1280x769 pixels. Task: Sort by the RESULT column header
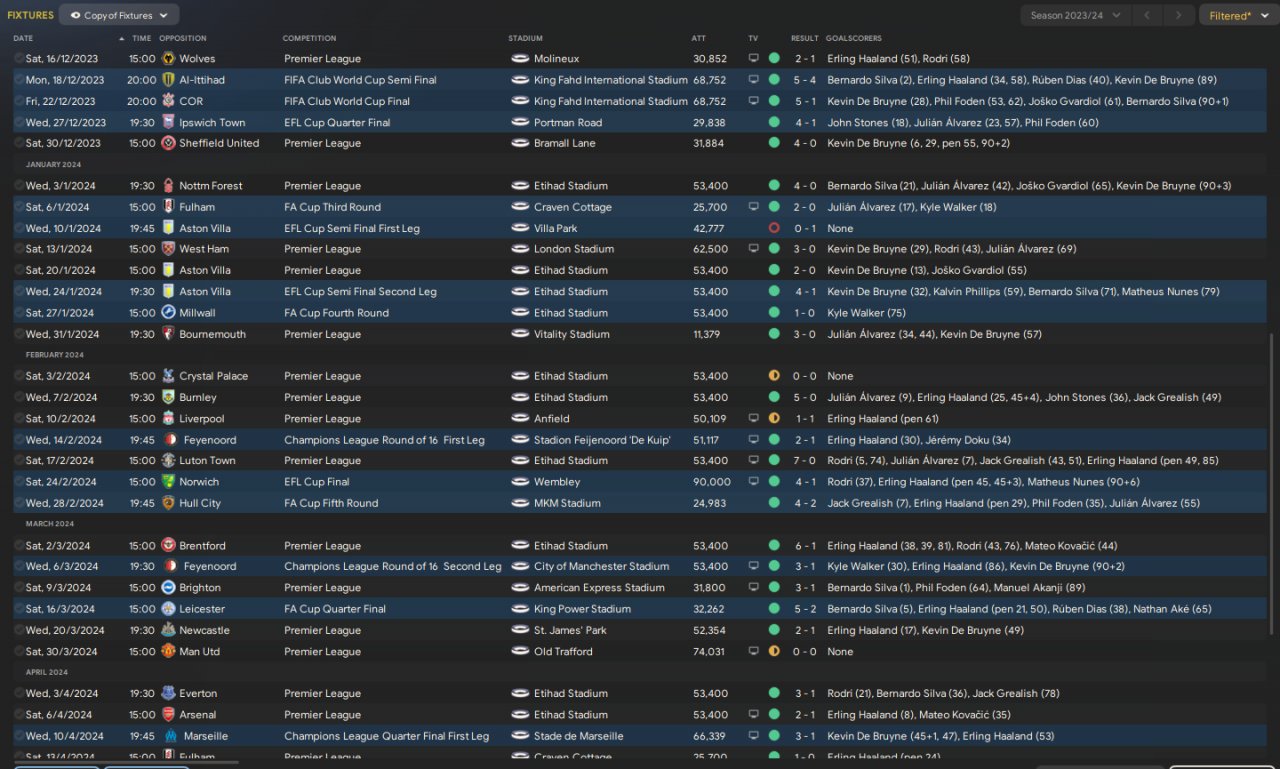pyautogui.click(x=805, y=38)
